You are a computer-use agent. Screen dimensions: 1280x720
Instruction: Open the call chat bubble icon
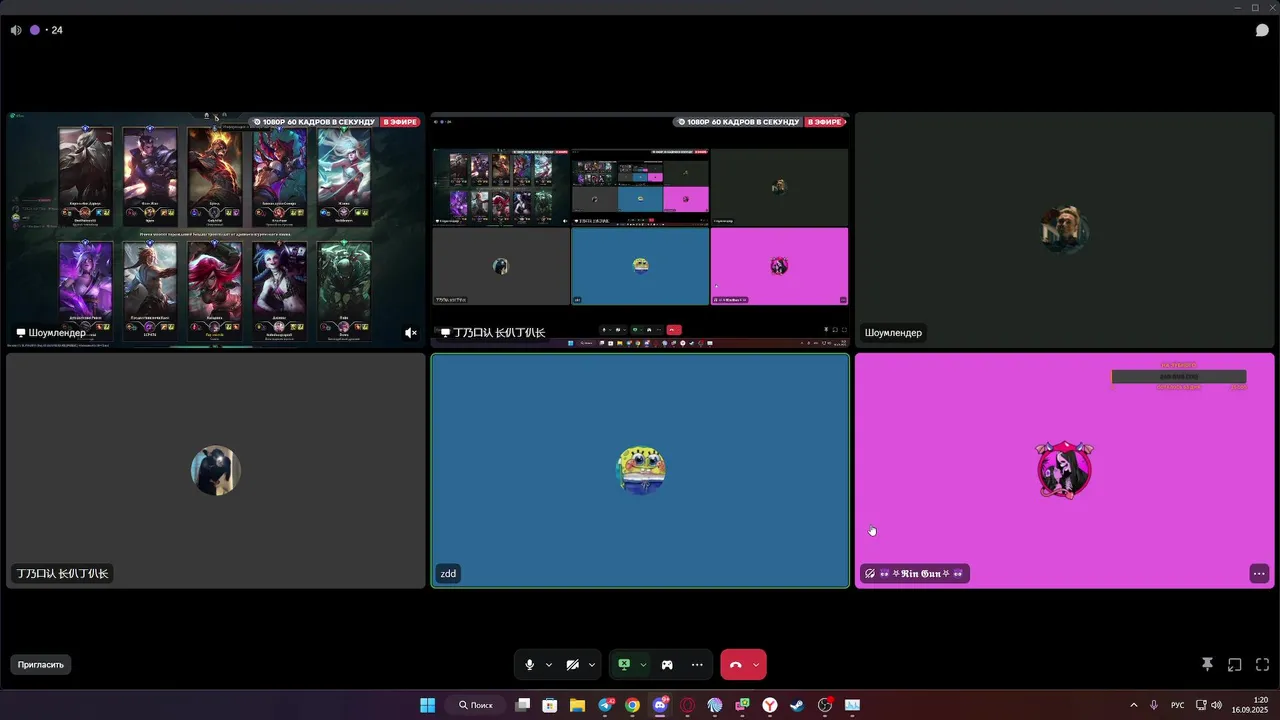[x=1262, y=30]
